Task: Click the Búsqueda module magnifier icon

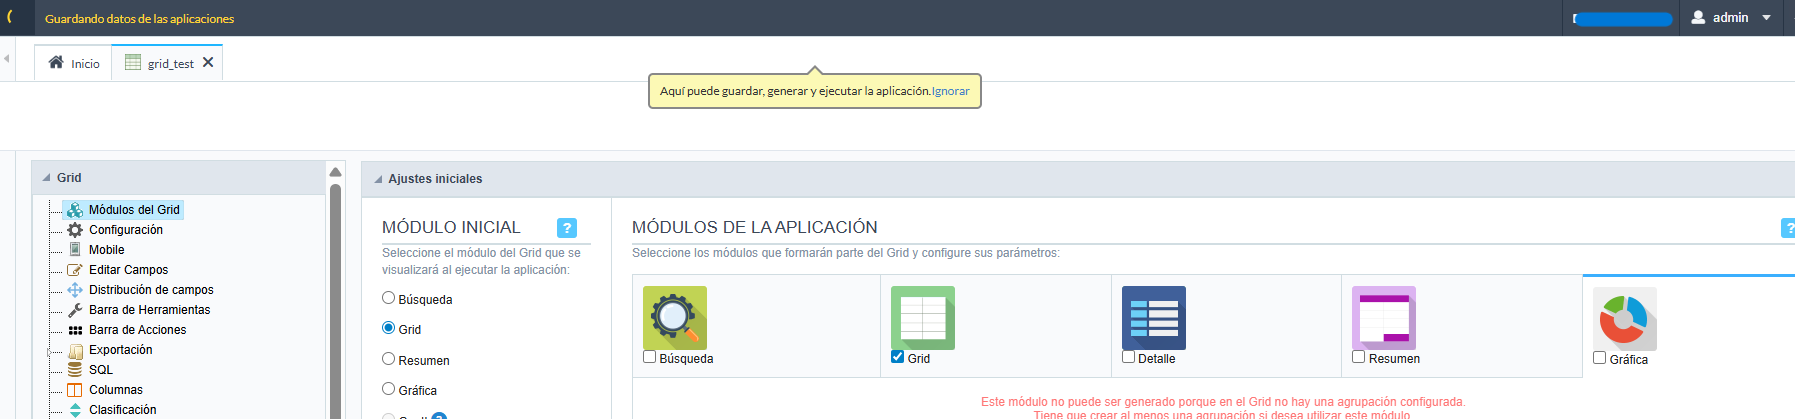Action: 674,318
